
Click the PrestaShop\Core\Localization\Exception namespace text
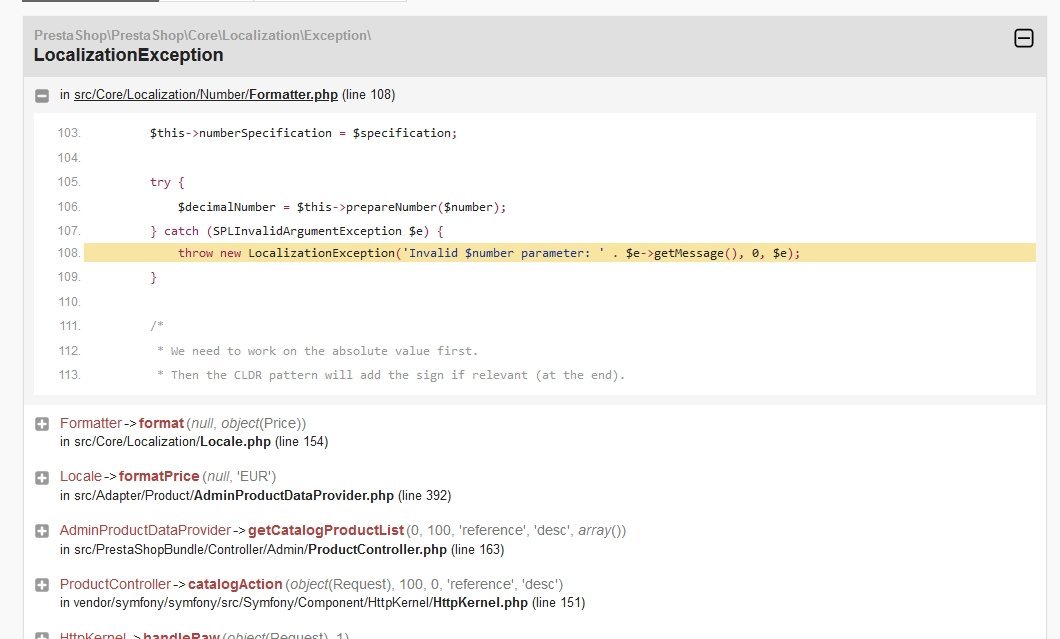pyautogui.click(x=202, y=35)
